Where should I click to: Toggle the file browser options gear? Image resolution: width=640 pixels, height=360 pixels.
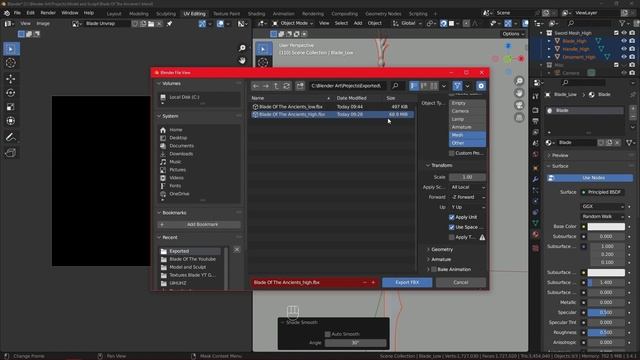481,86
